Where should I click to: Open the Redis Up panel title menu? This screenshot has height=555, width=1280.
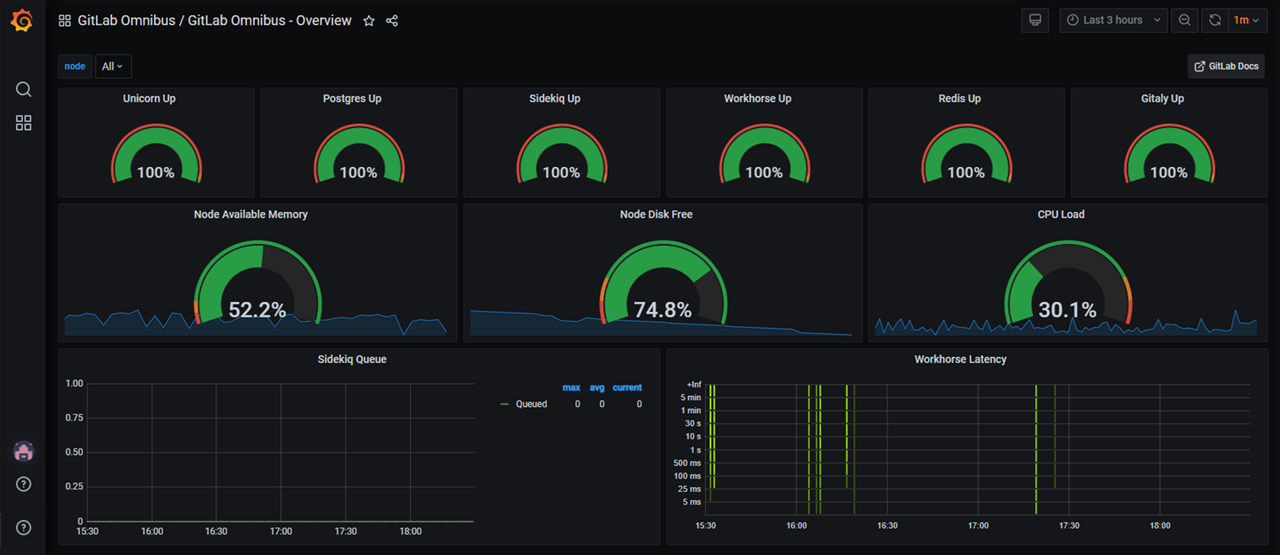(x=960, y=99)
